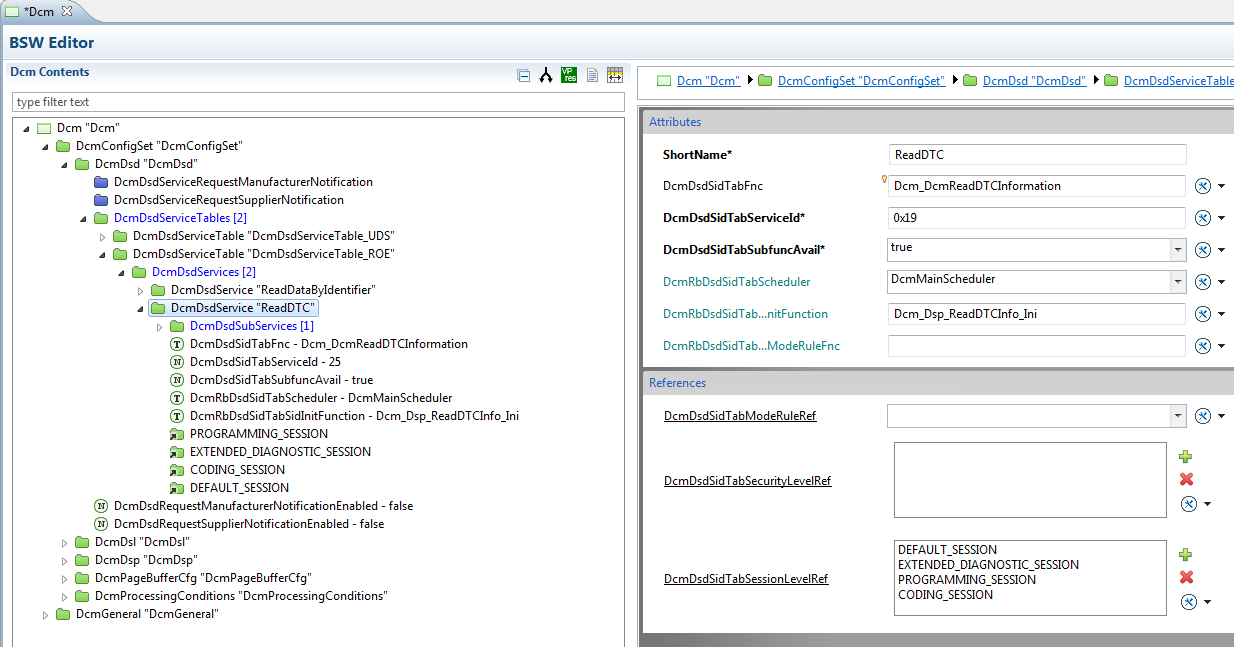Select the DcmDsdServiceRequestSupplierNotification folder

point(219,200)
